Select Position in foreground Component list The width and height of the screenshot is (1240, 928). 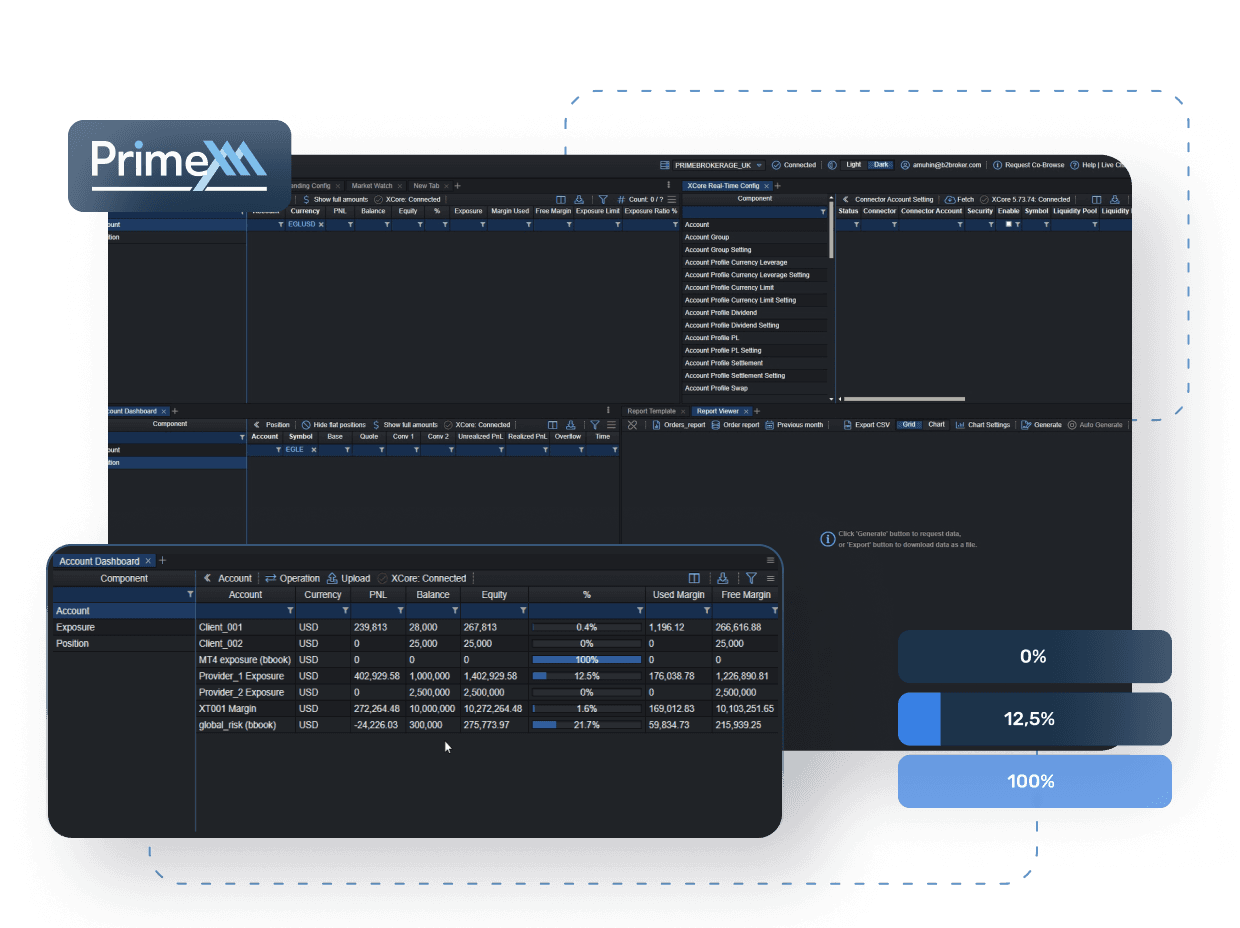123,643
